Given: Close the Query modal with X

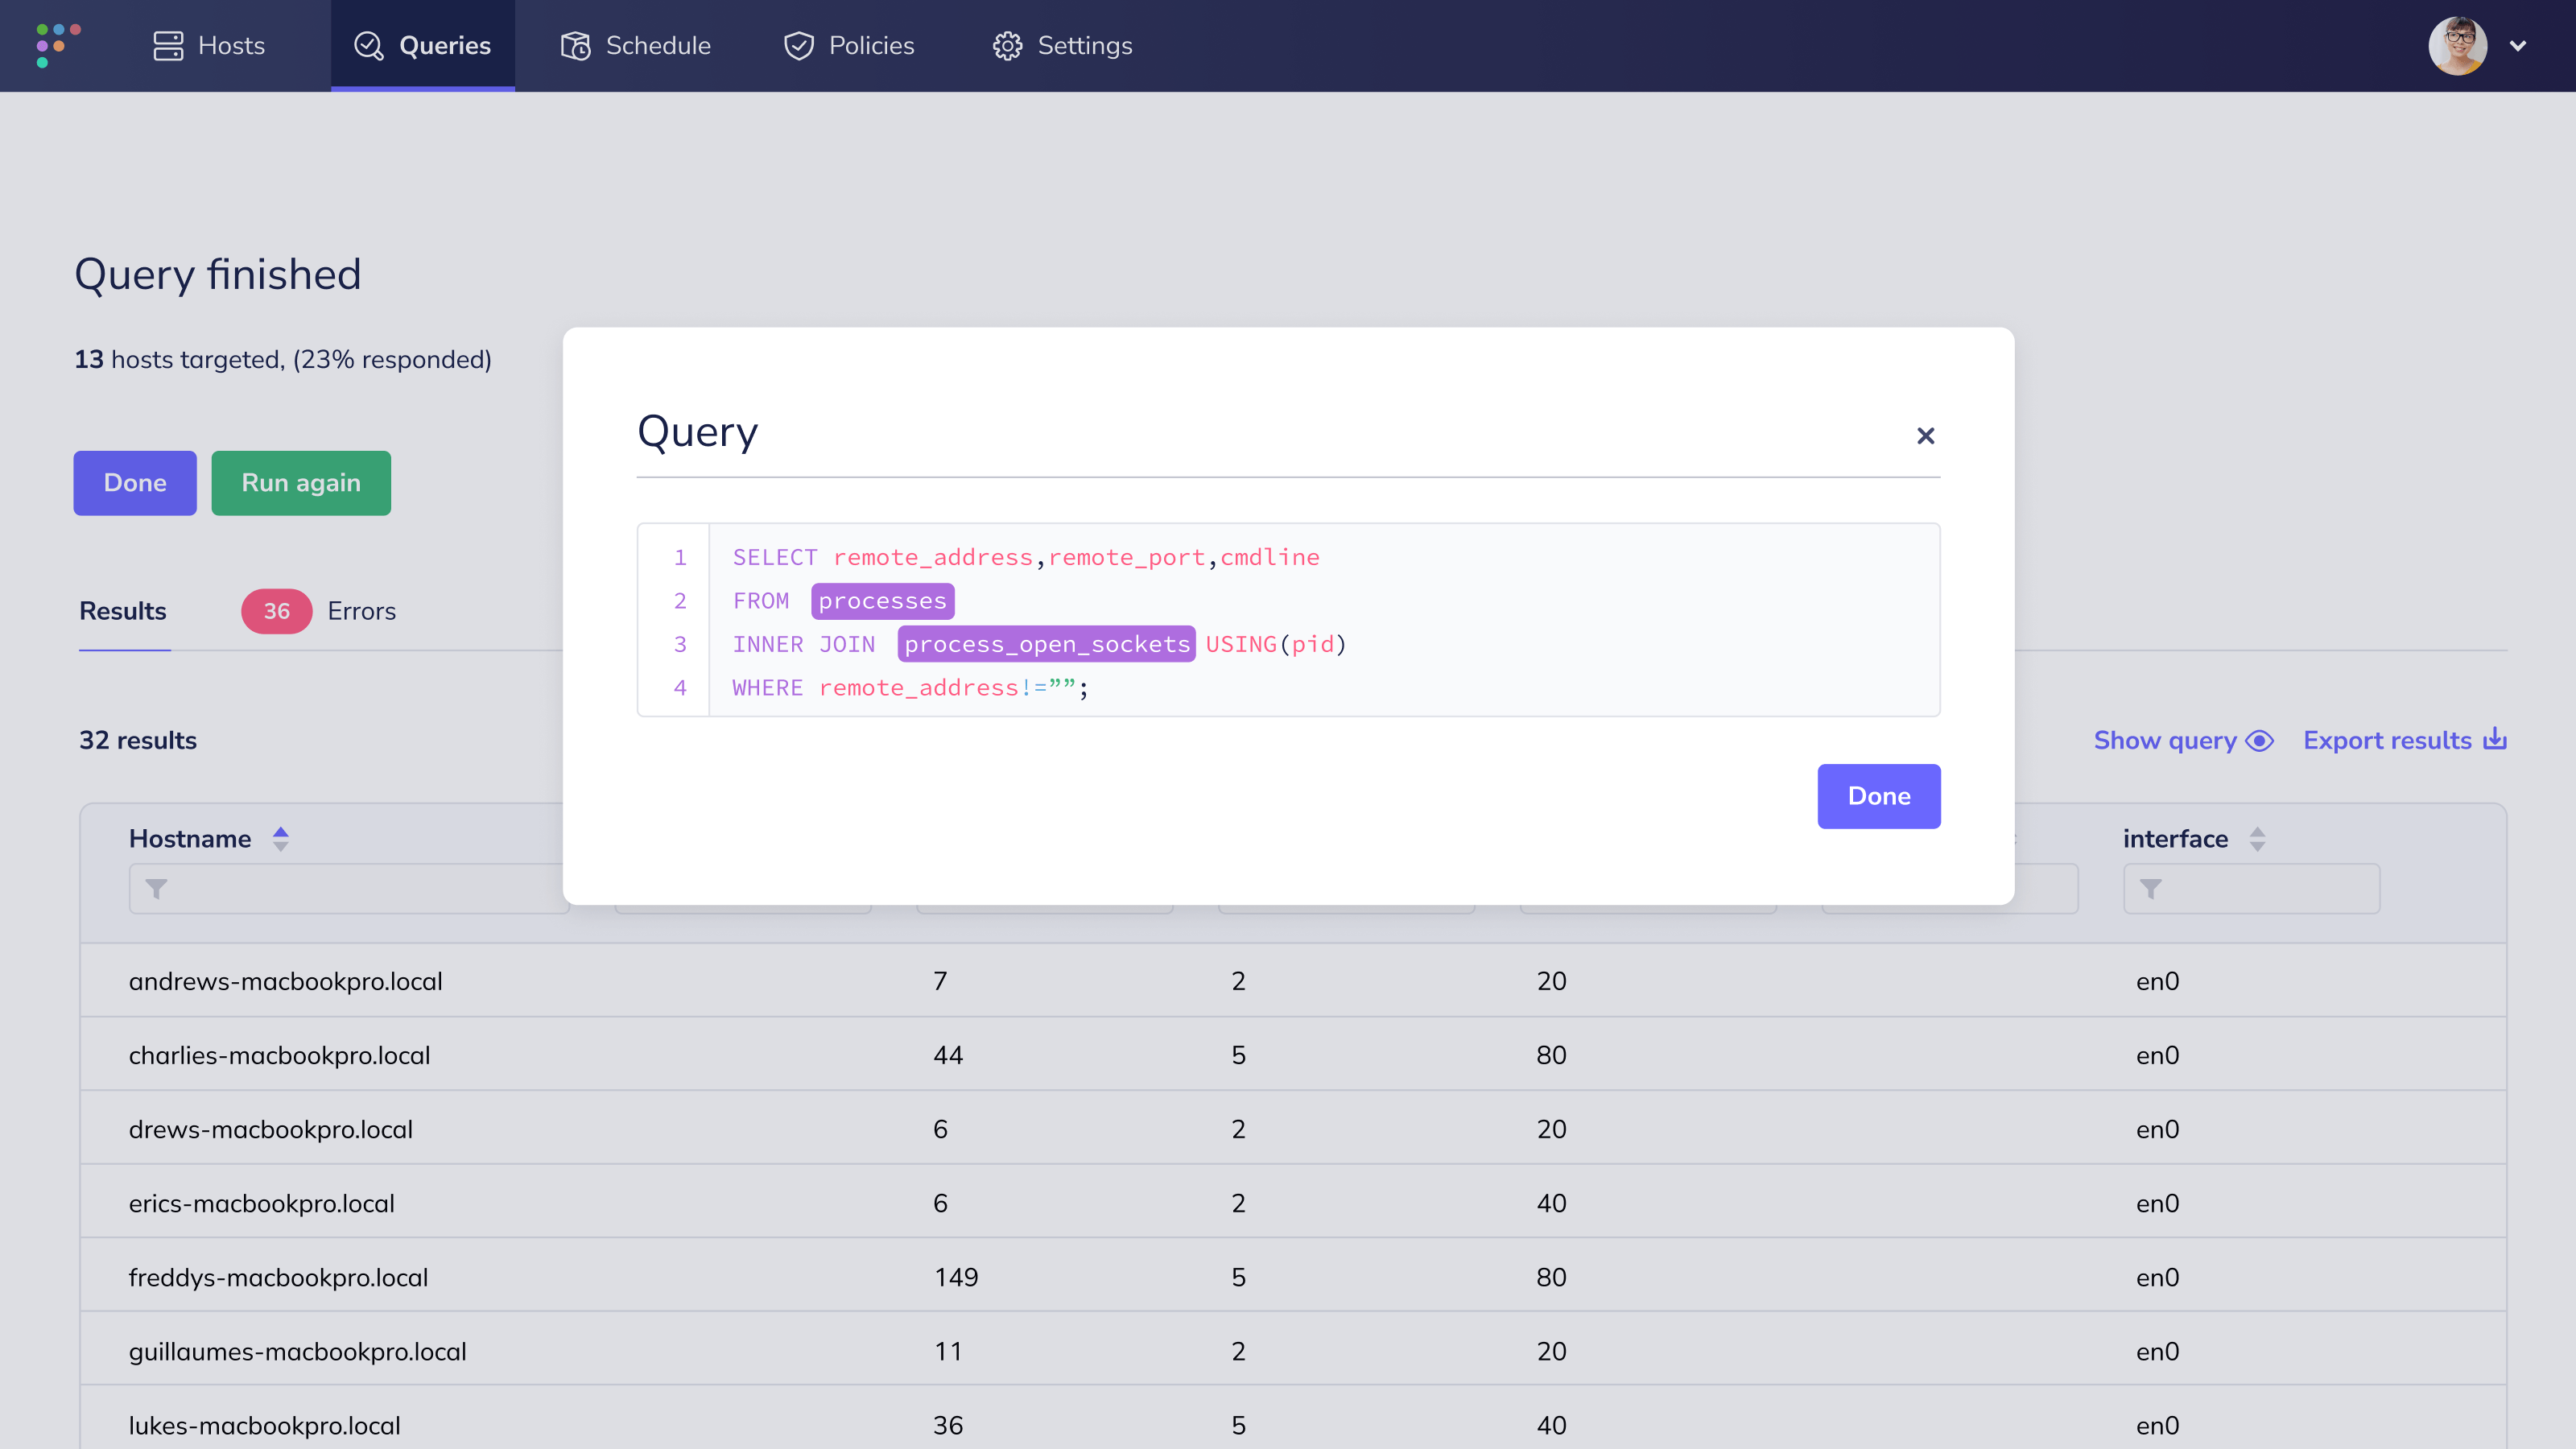Looking at the screenshot, I should pos(1925,436).
